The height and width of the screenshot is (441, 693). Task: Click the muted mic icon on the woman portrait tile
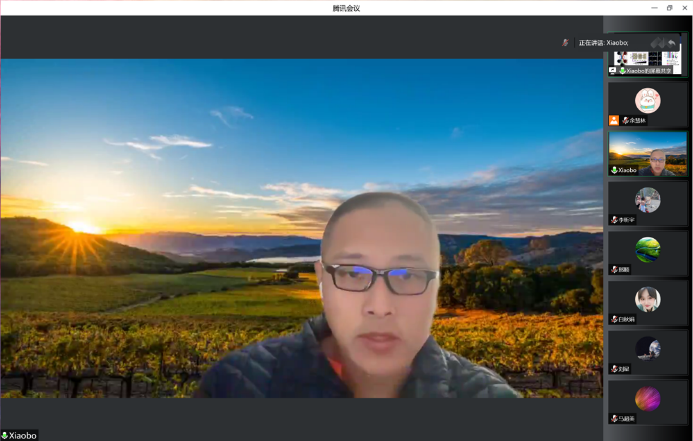point(614,318)
